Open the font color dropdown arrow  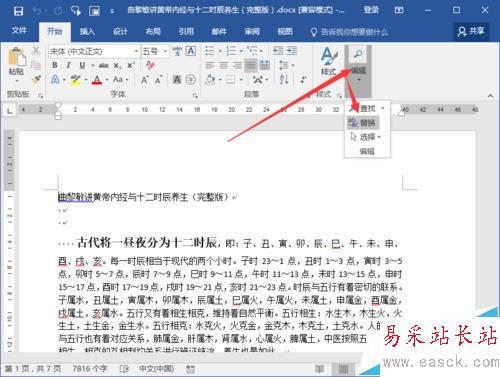pos(107,80)
